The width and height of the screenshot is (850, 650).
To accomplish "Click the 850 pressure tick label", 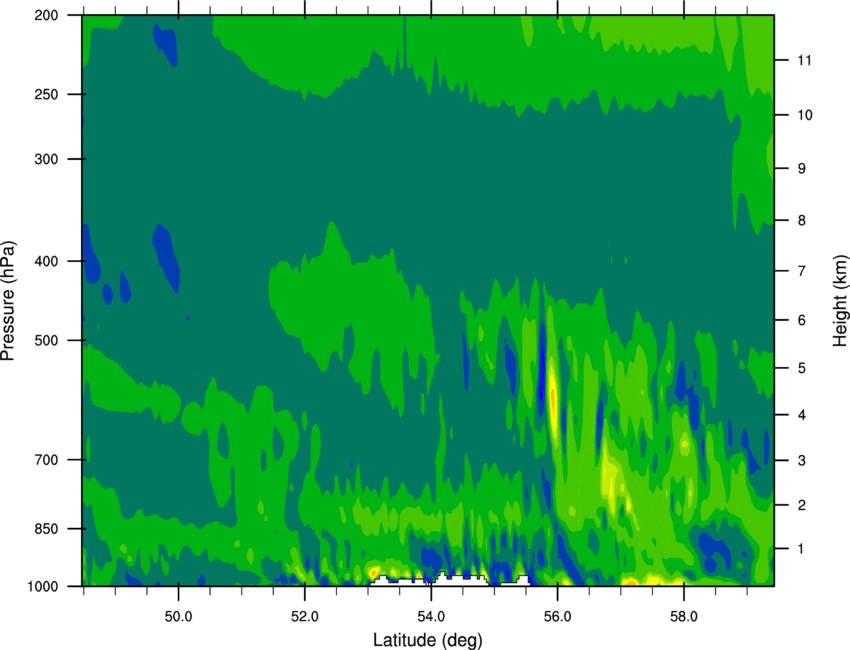I will 46,529.
